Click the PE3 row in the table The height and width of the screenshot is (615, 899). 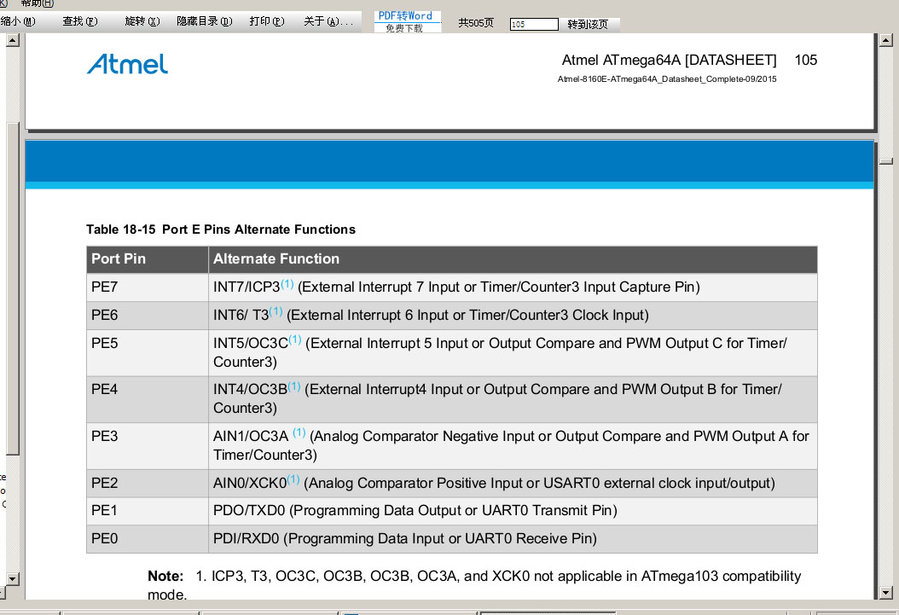450,445
